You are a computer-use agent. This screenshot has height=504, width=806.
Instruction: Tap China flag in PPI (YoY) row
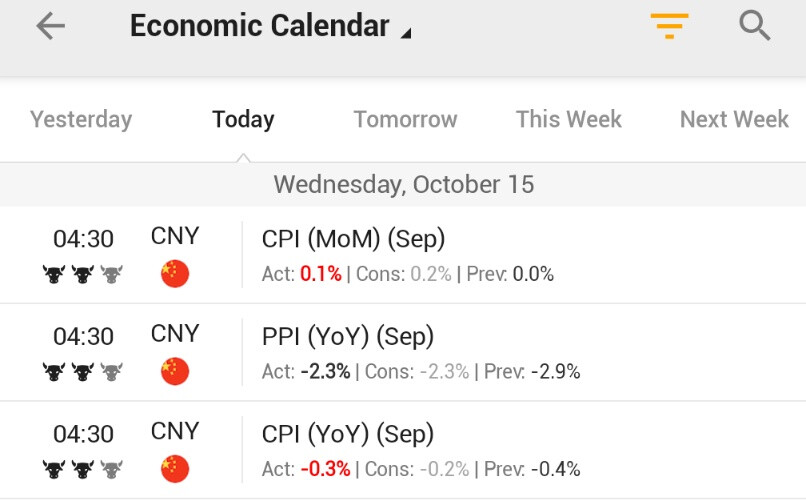point(175,371)
